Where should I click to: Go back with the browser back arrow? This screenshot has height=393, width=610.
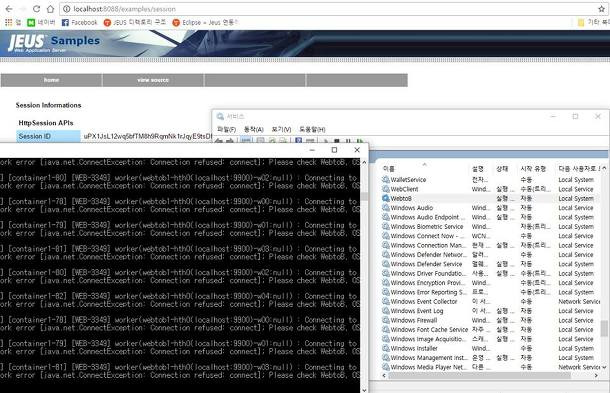coord(9,9)
